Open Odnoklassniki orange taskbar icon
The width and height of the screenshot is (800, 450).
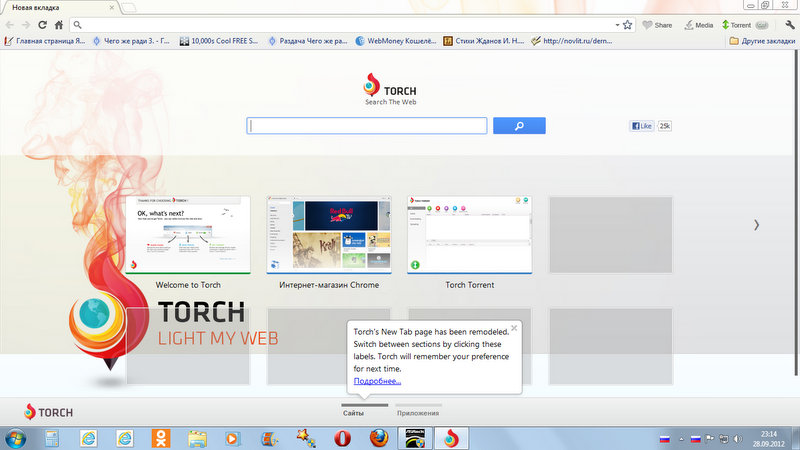[161, 438]
